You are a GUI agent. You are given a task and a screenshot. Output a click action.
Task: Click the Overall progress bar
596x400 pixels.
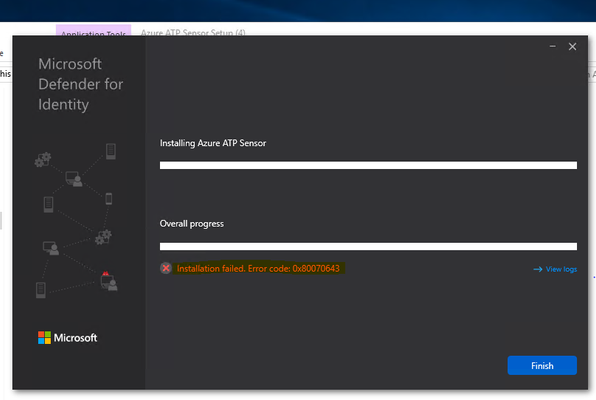[x=368, y=246]
